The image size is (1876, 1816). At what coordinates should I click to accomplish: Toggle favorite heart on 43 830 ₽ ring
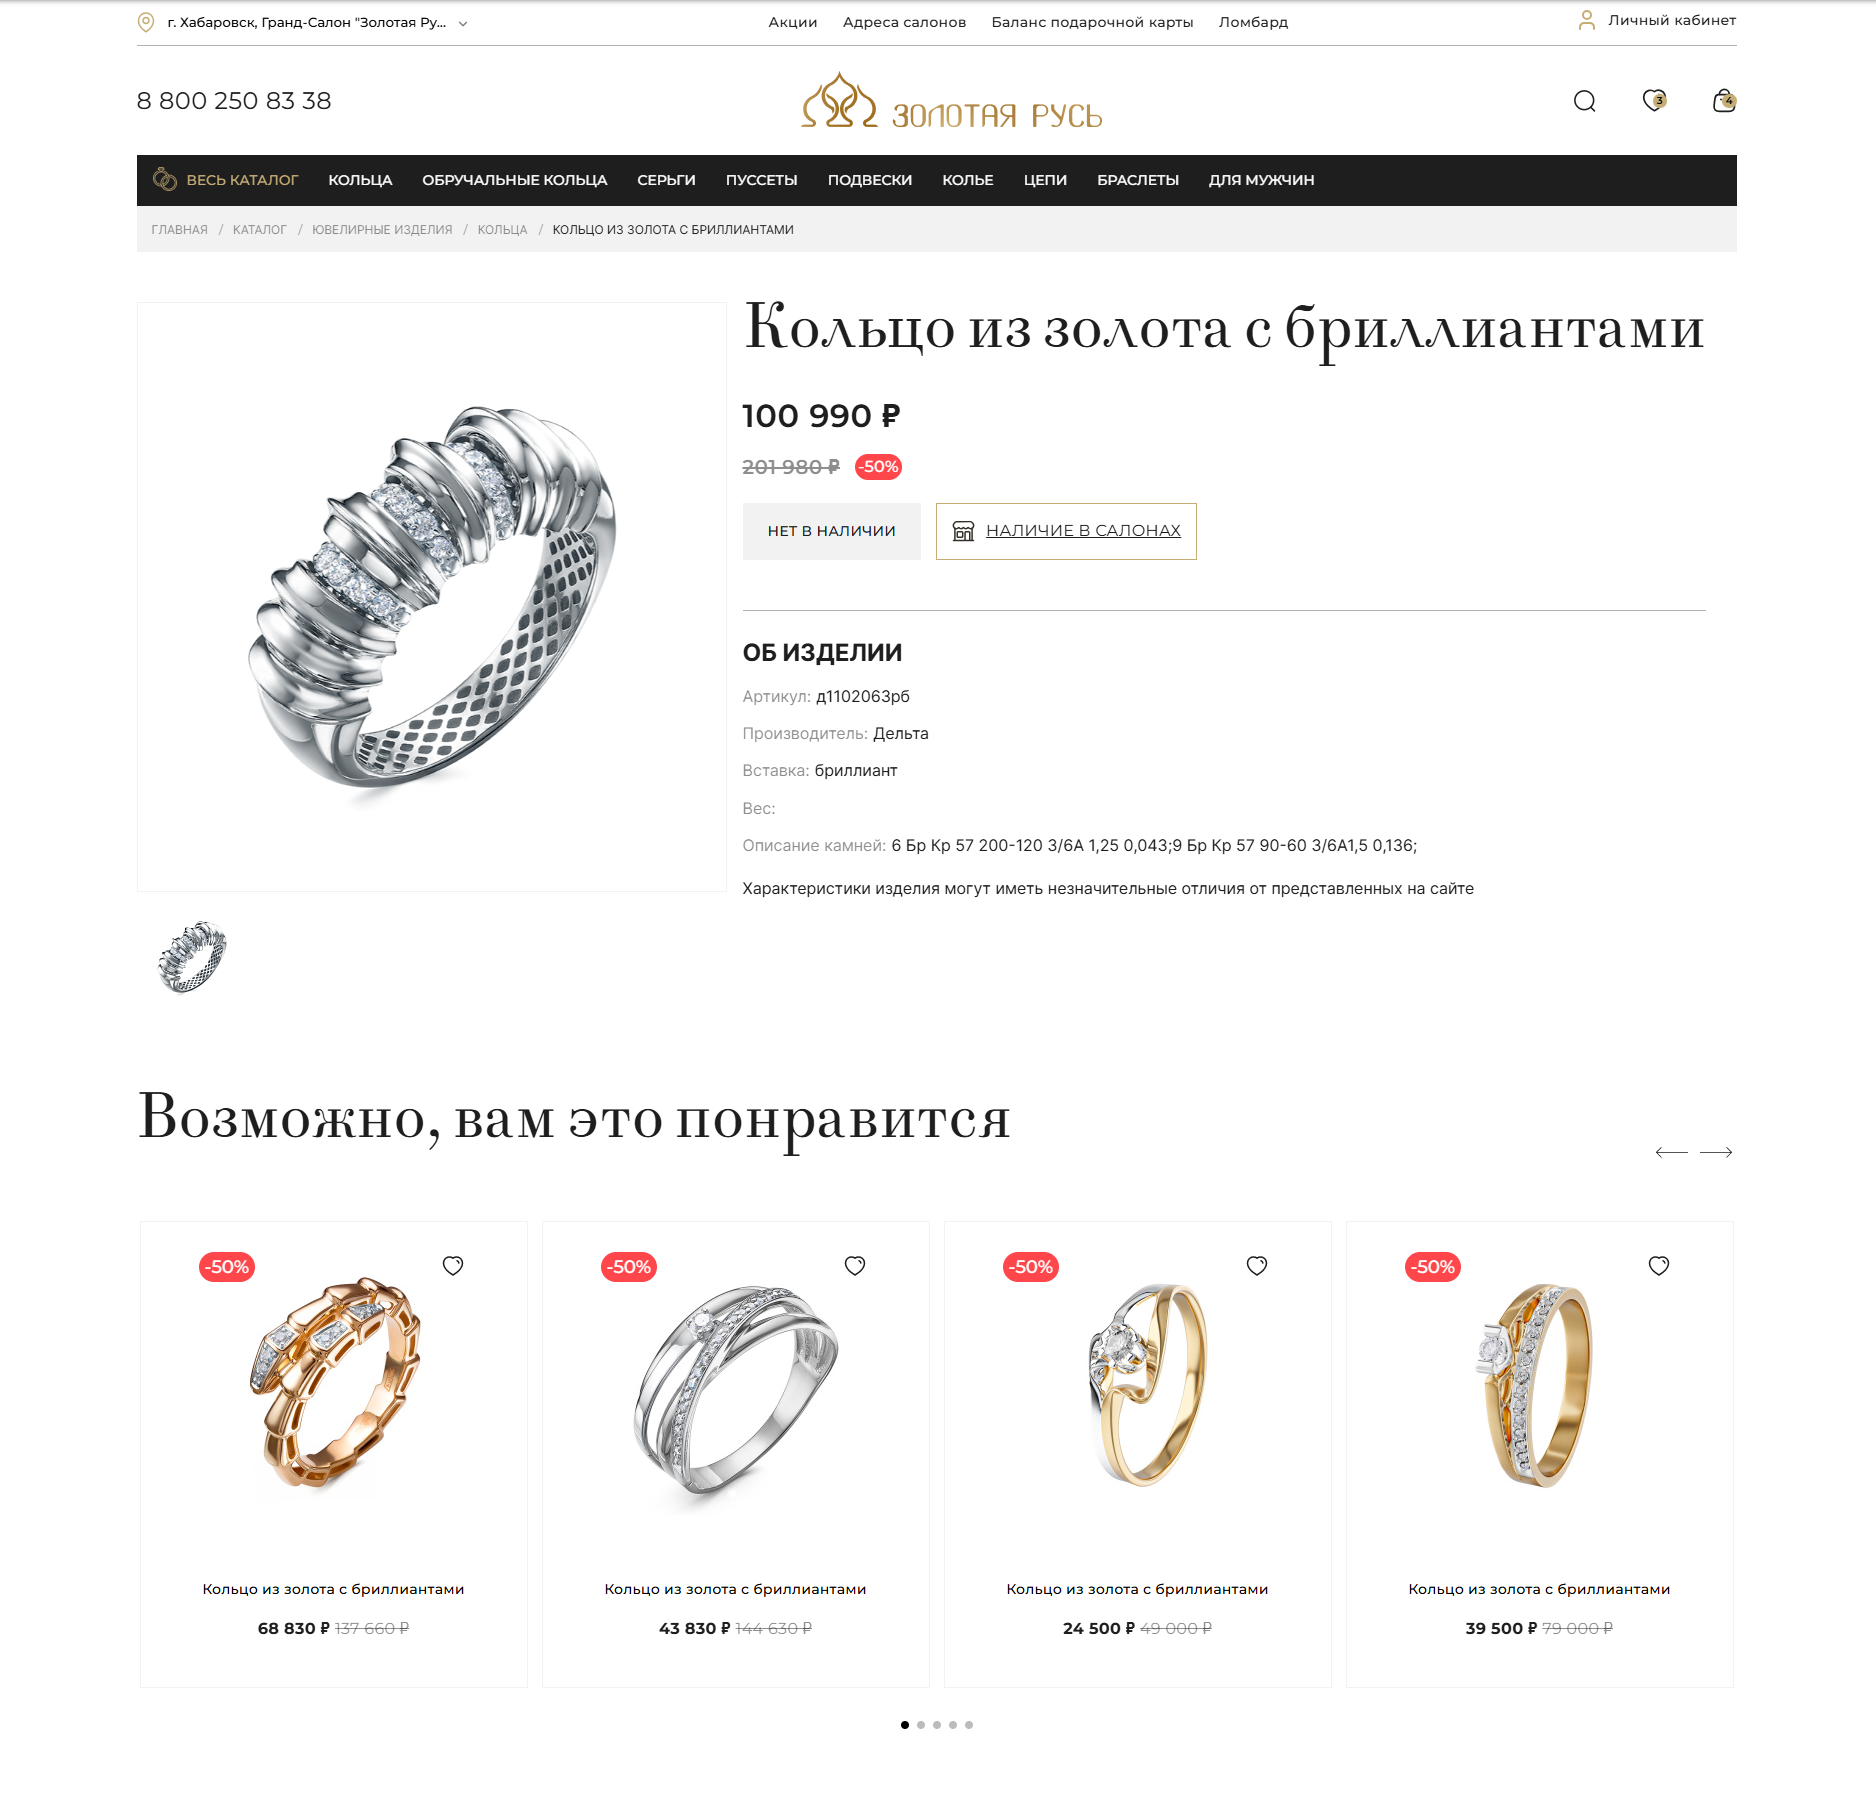855,1266
